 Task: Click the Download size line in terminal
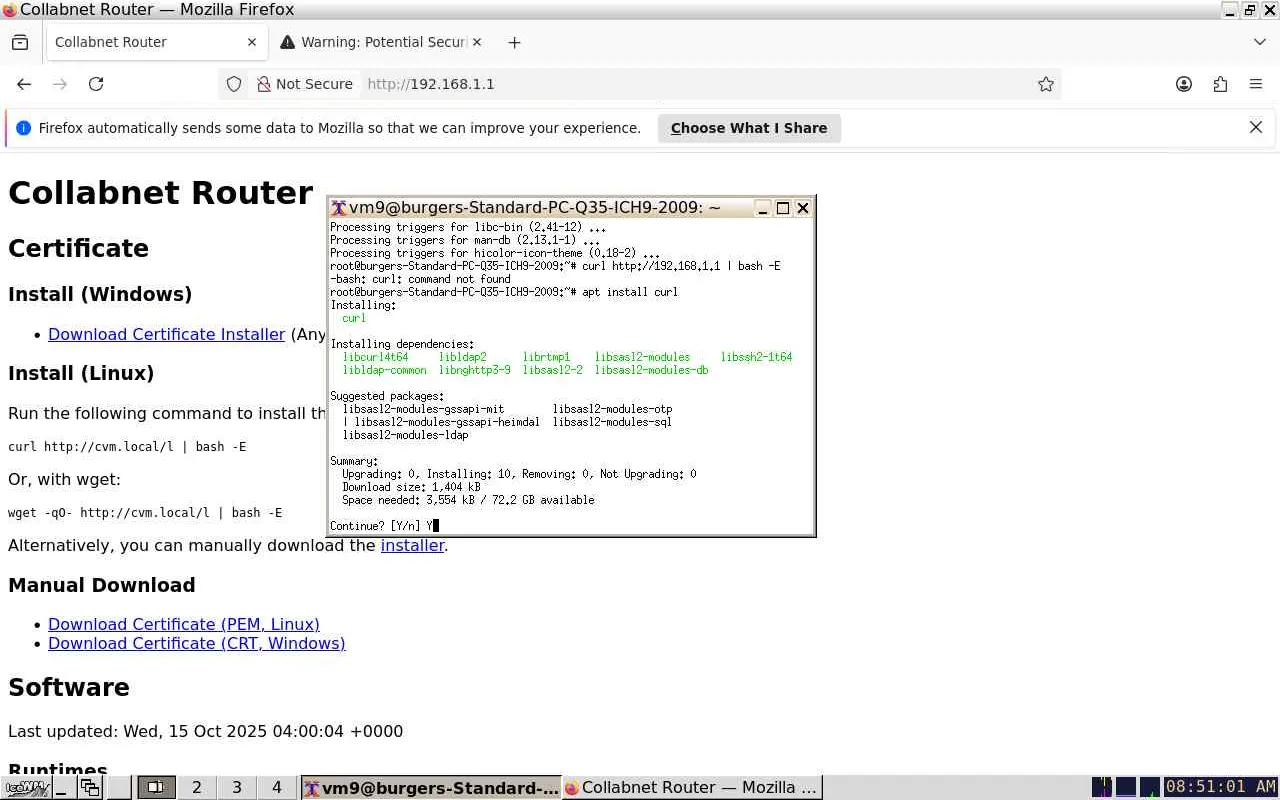(411, 487)
